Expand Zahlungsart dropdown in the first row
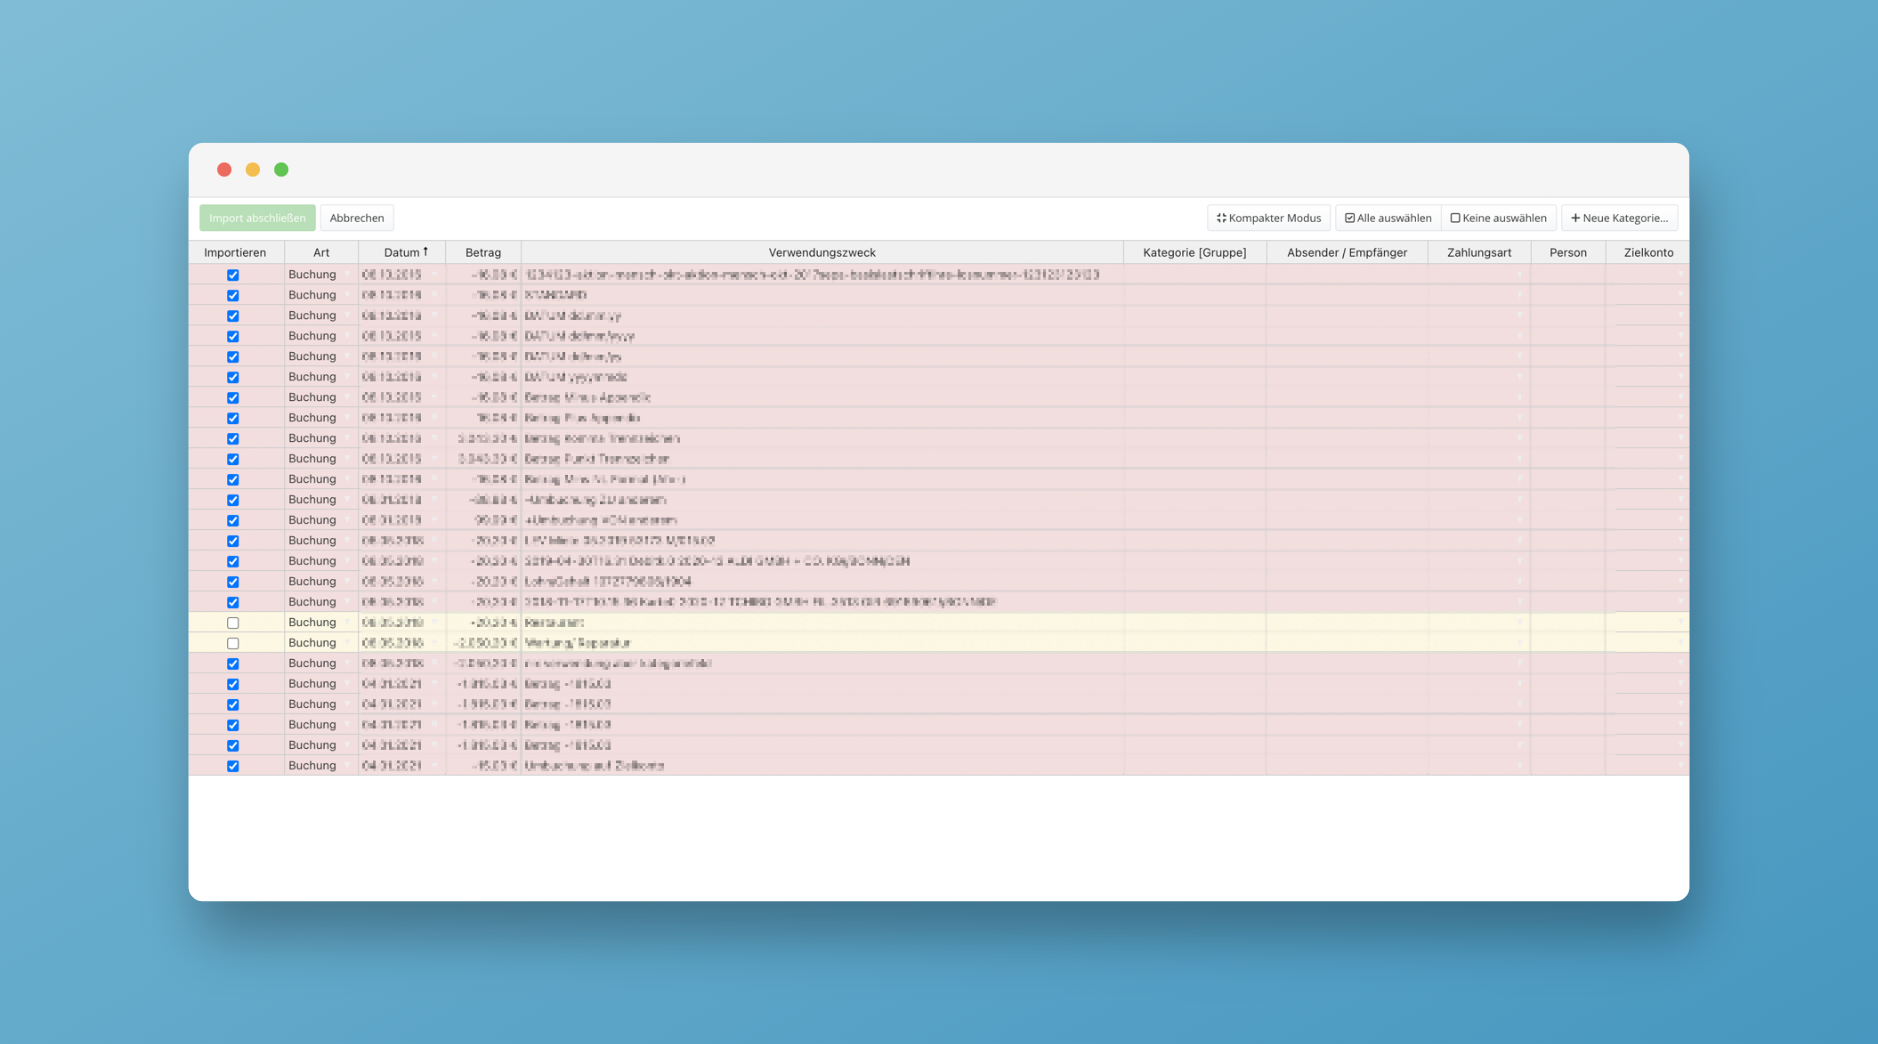 [x=1520, y=275]
